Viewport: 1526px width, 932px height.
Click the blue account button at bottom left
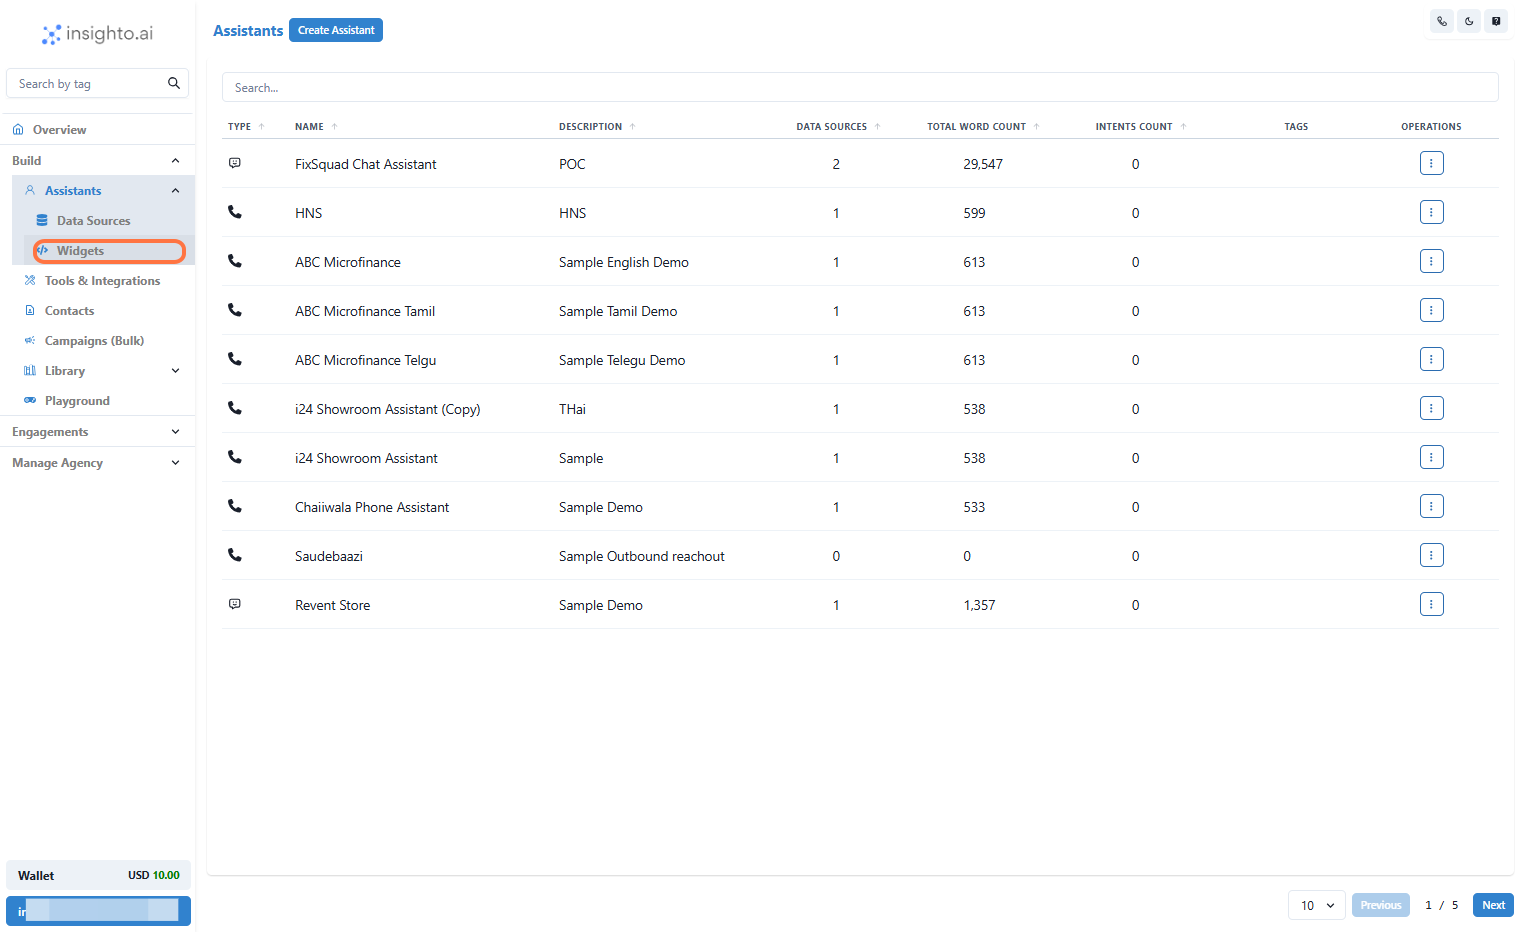98,911
